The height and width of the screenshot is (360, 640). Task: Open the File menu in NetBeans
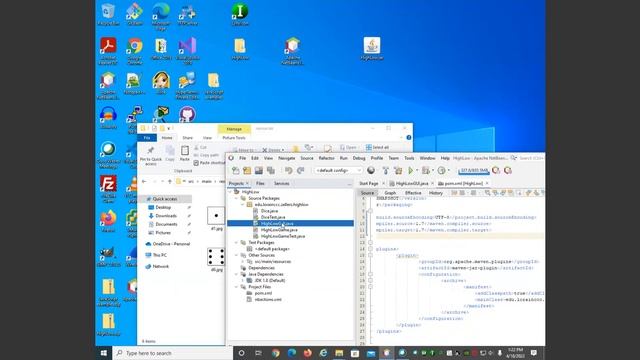(242, 158)
